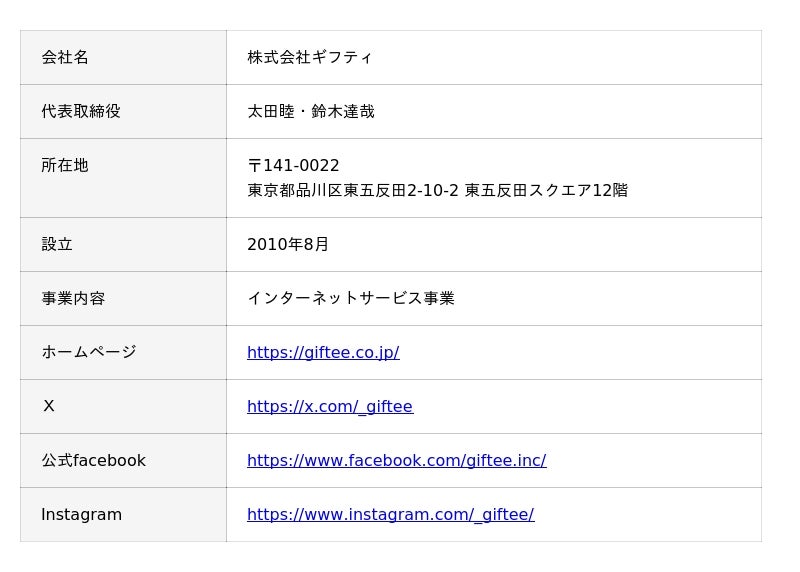The image size is (800, 572).
Task: Click the 2010年8月 establishment date
Action: [288, 244]
